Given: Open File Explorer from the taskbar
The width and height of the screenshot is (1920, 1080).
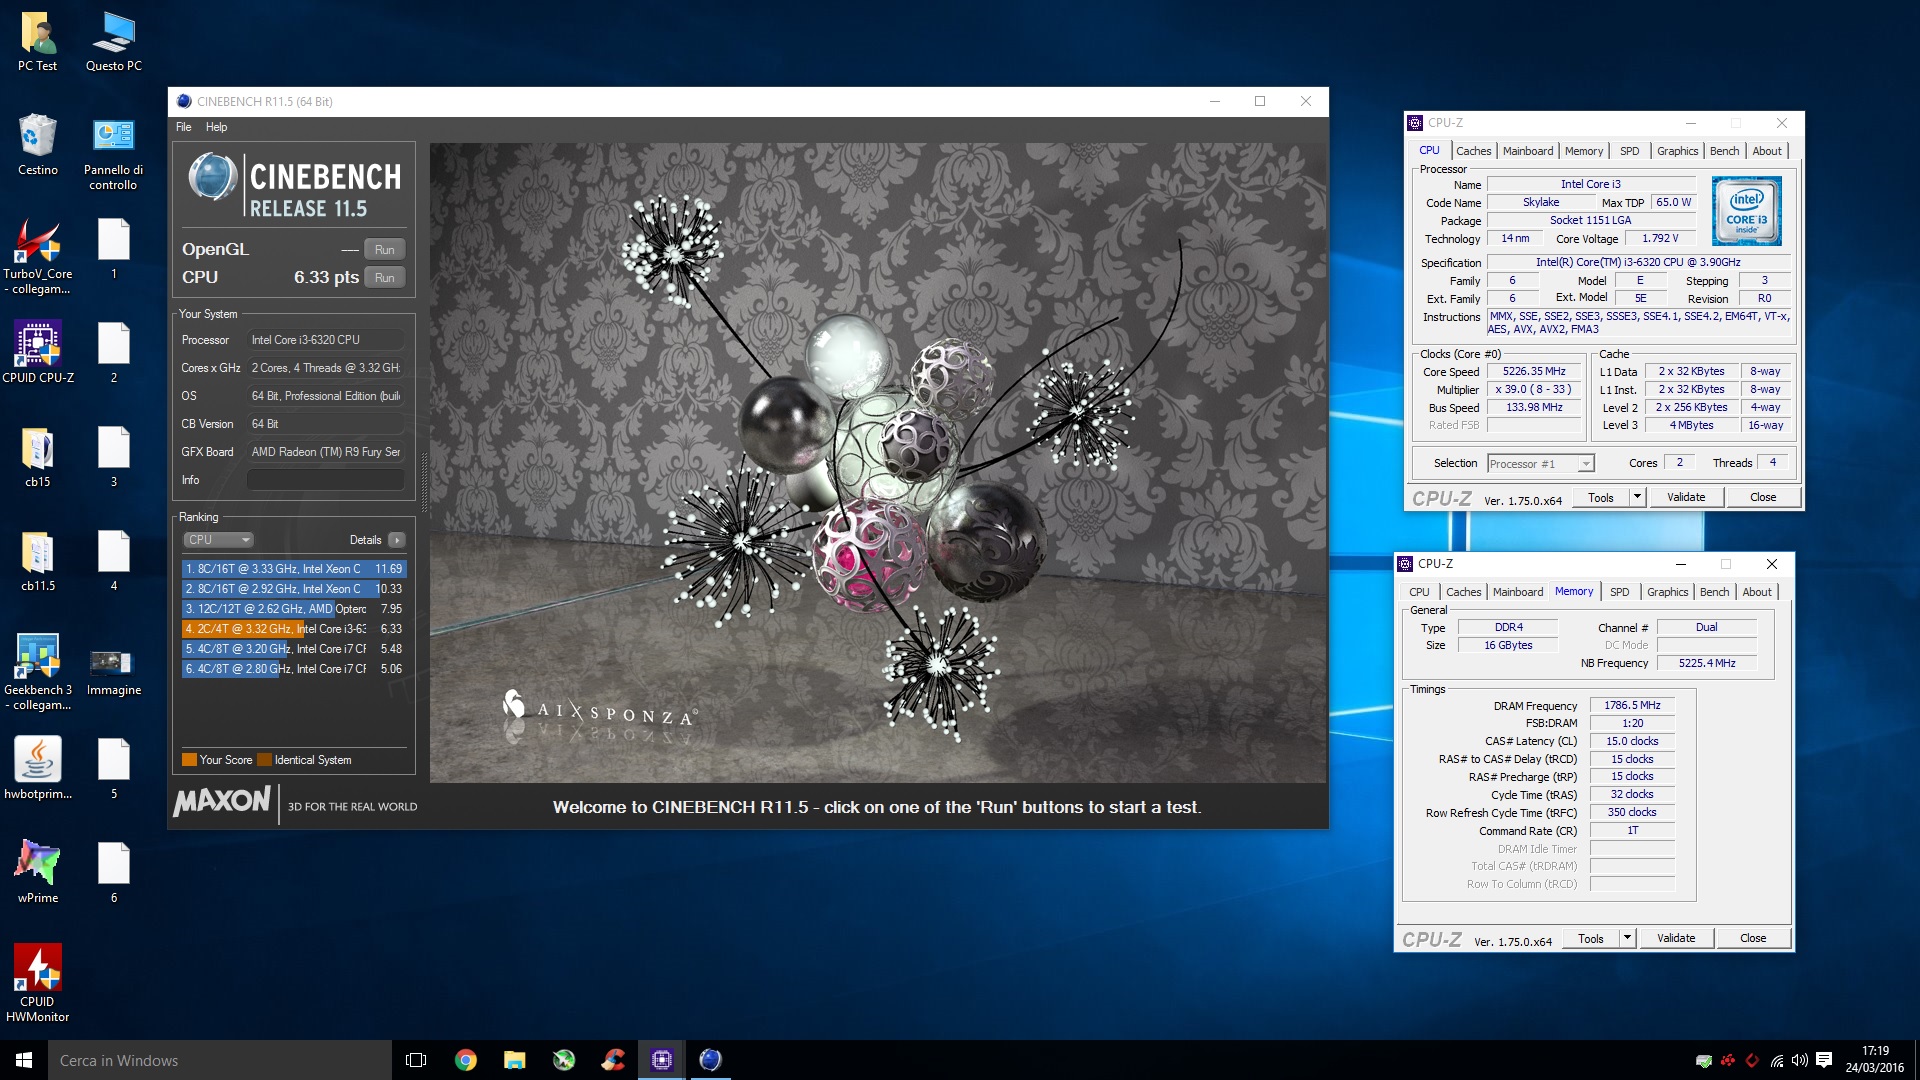Looking at the screenshot, I should coord(514,1060).
